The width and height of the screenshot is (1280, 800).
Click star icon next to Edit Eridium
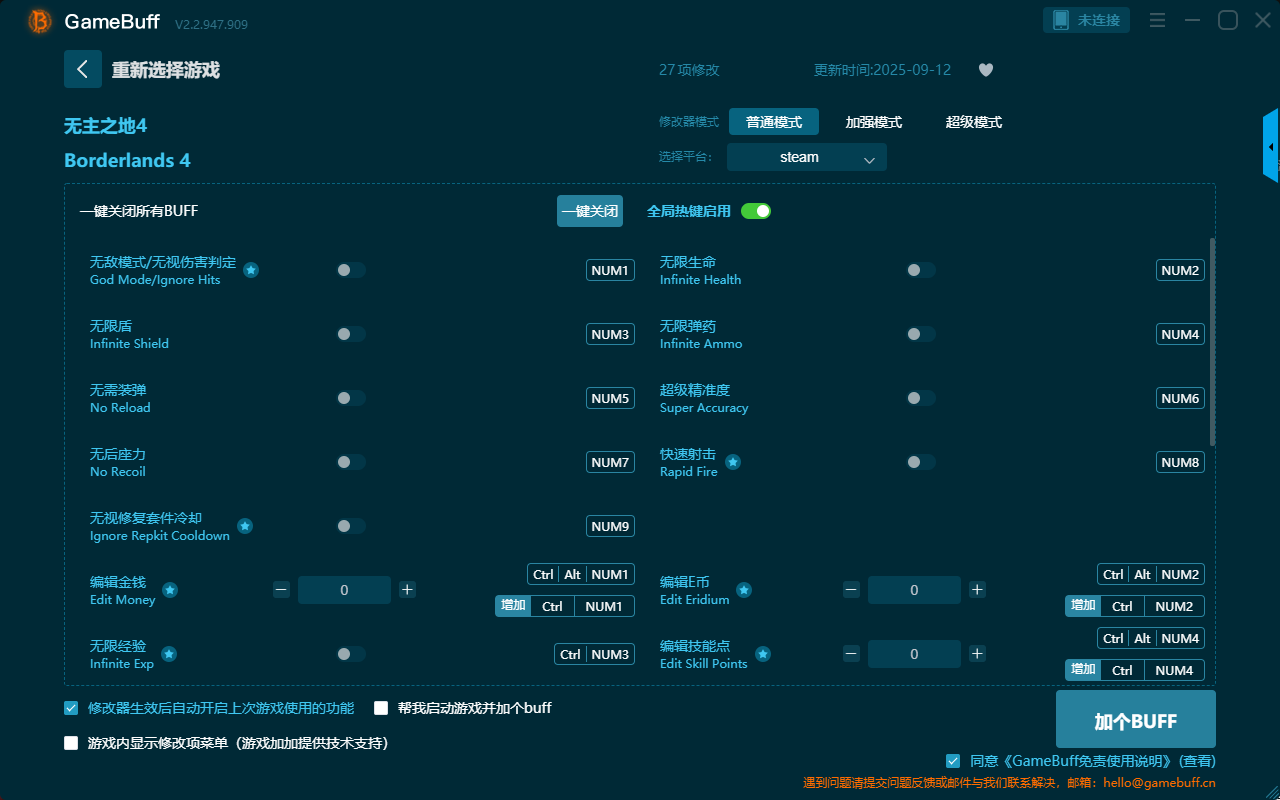[744, 590]
